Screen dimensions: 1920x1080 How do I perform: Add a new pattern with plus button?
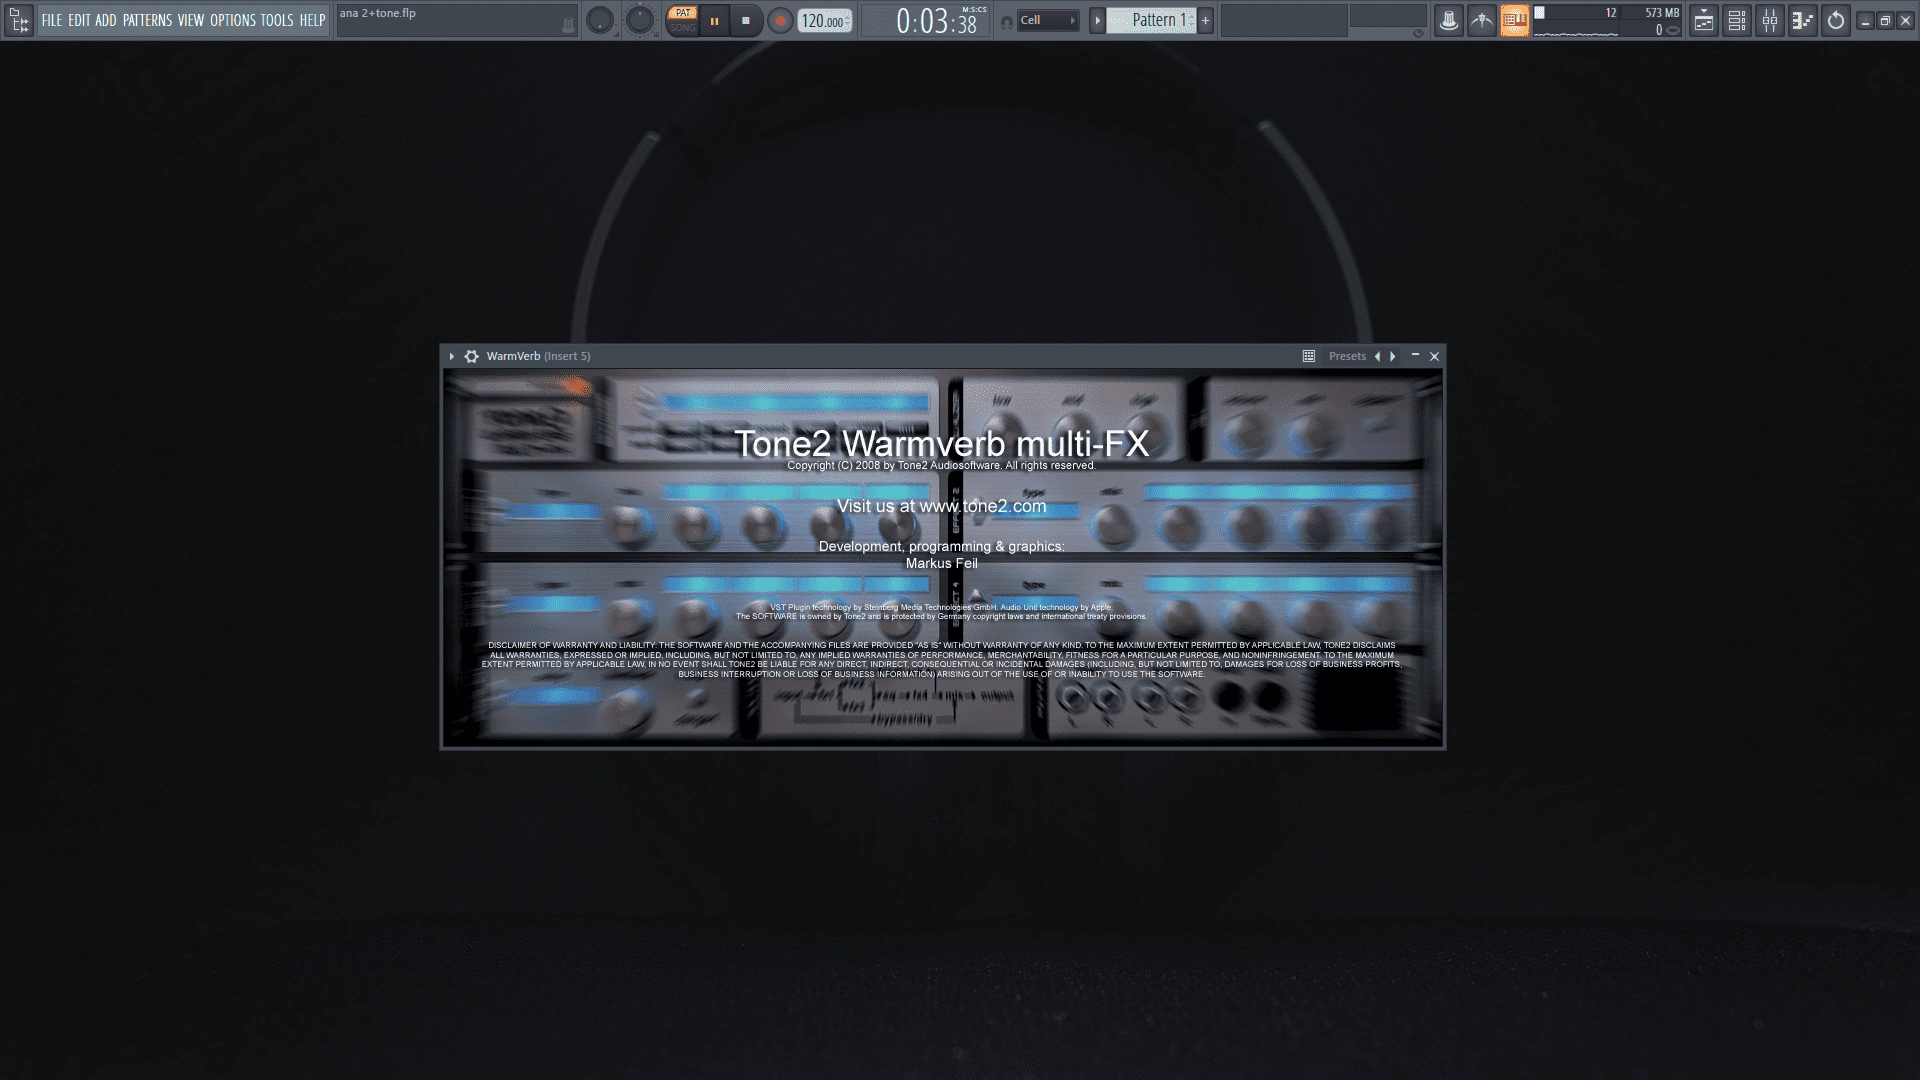[x=1205, y=20]
